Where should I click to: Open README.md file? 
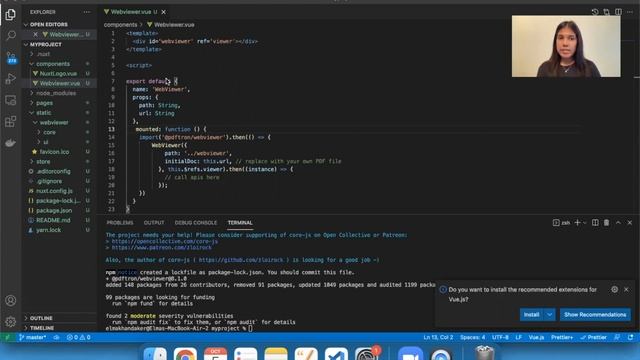[x=53, y=220]
